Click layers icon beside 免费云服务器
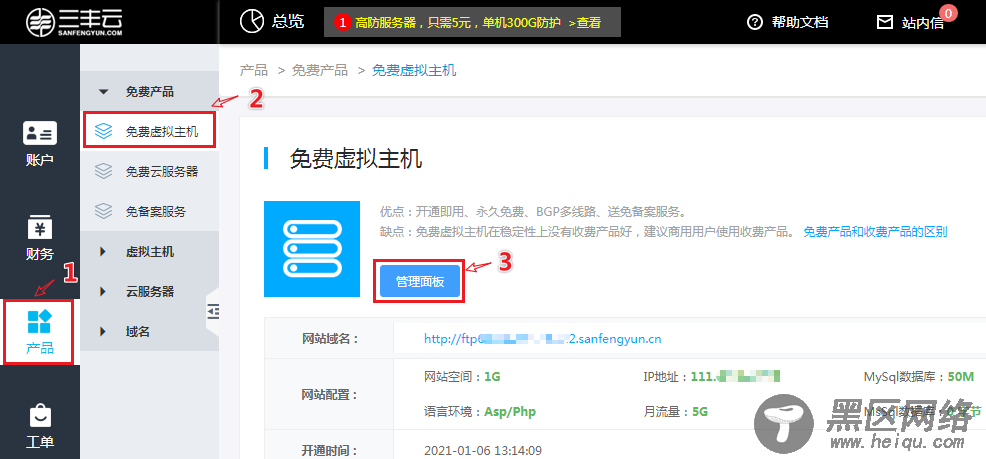This screenshot has height=459, width=986. (x=103, y=171)
